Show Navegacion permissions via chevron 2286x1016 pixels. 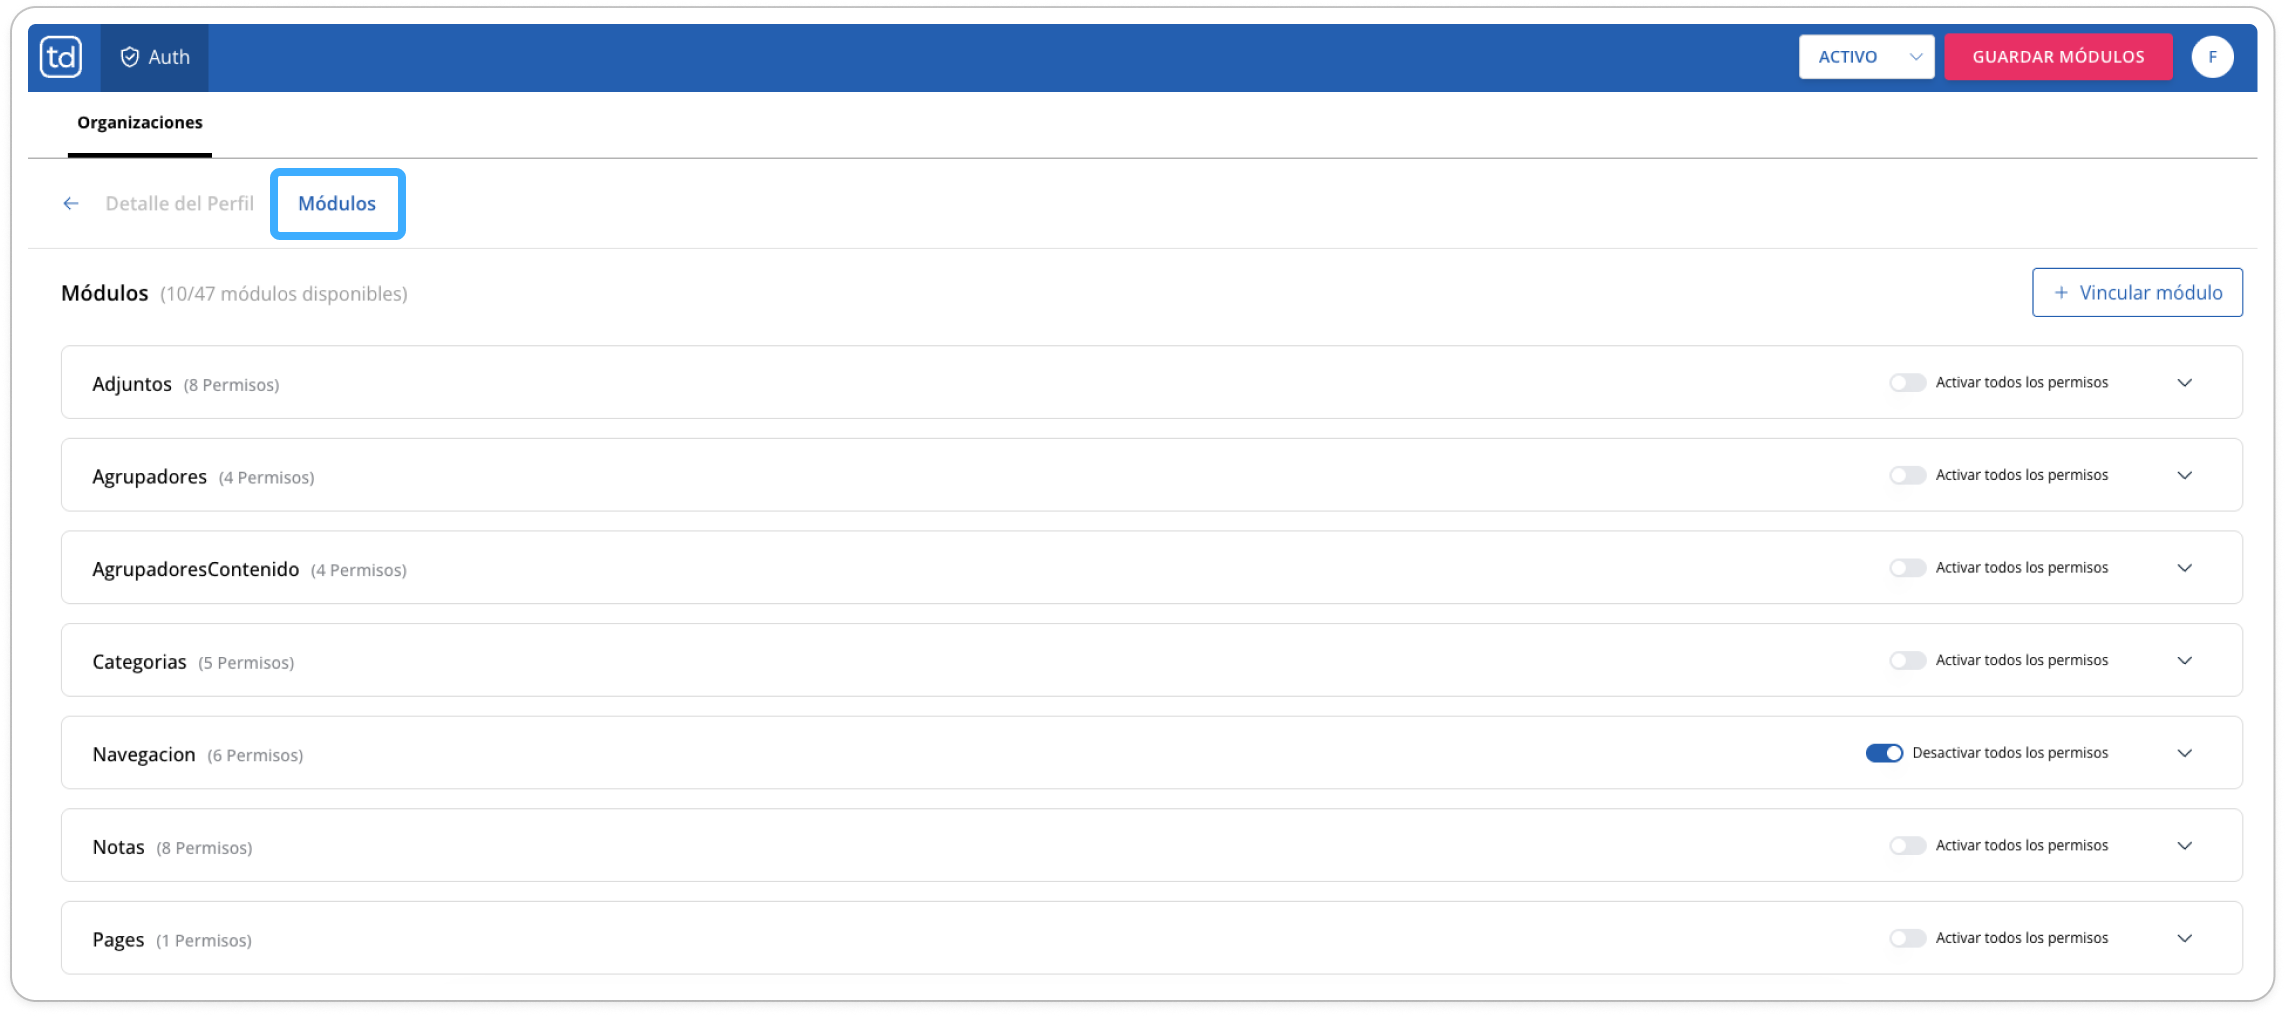point(2185,753)
